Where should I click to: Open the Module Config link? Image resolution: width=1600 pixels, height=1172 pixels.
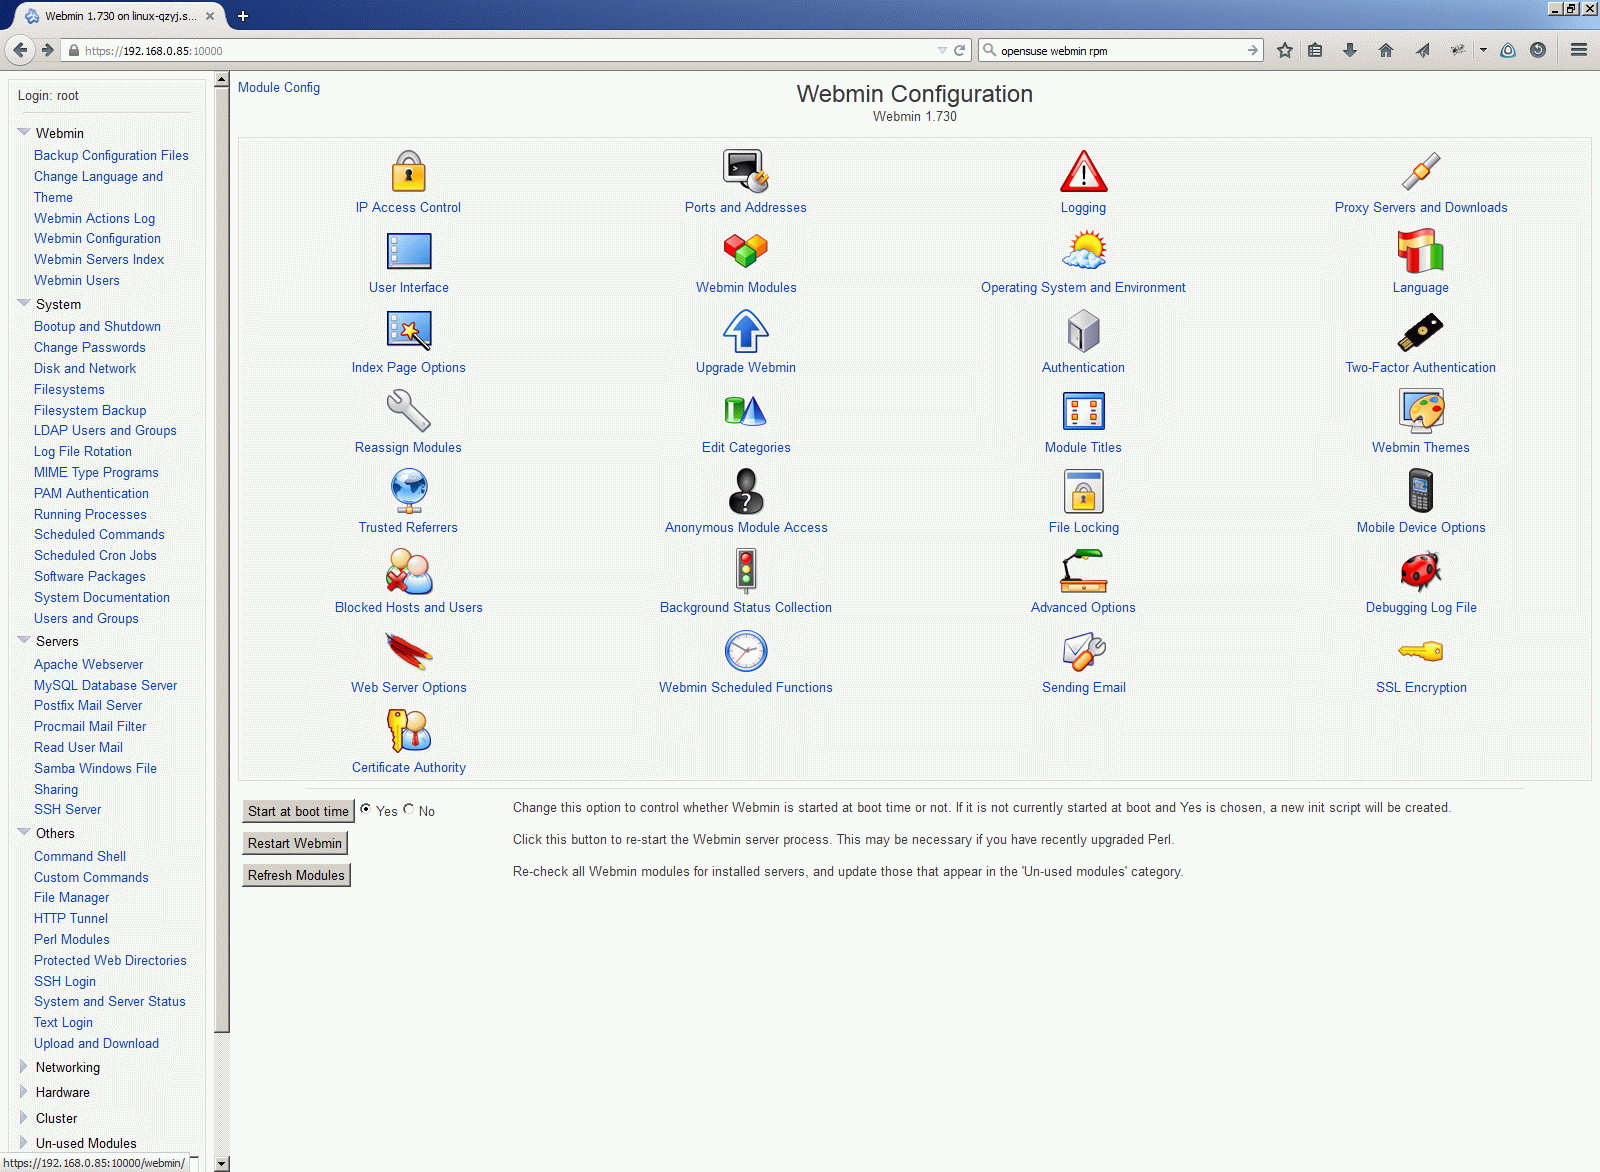tap(279, 87)
